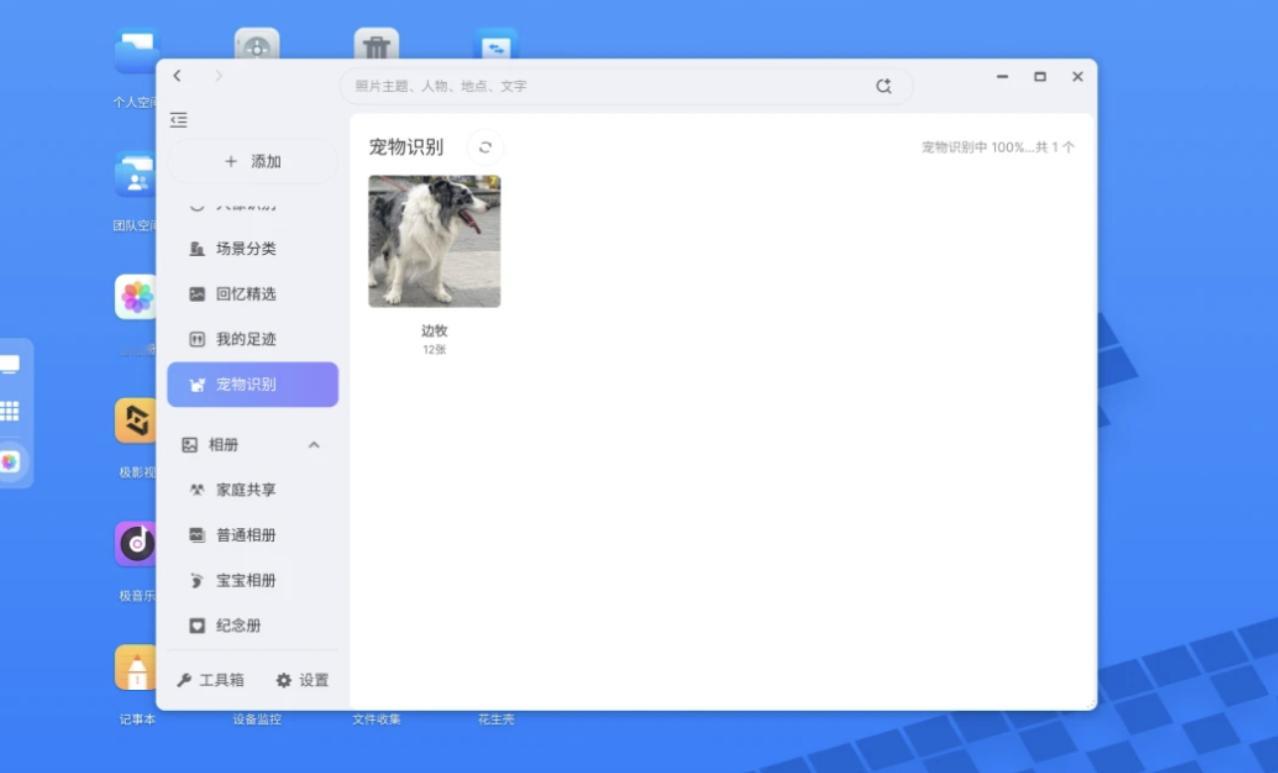1278x773 pixels.
Task: Open the trash bin desktop icon
Action: coord(376,44)
